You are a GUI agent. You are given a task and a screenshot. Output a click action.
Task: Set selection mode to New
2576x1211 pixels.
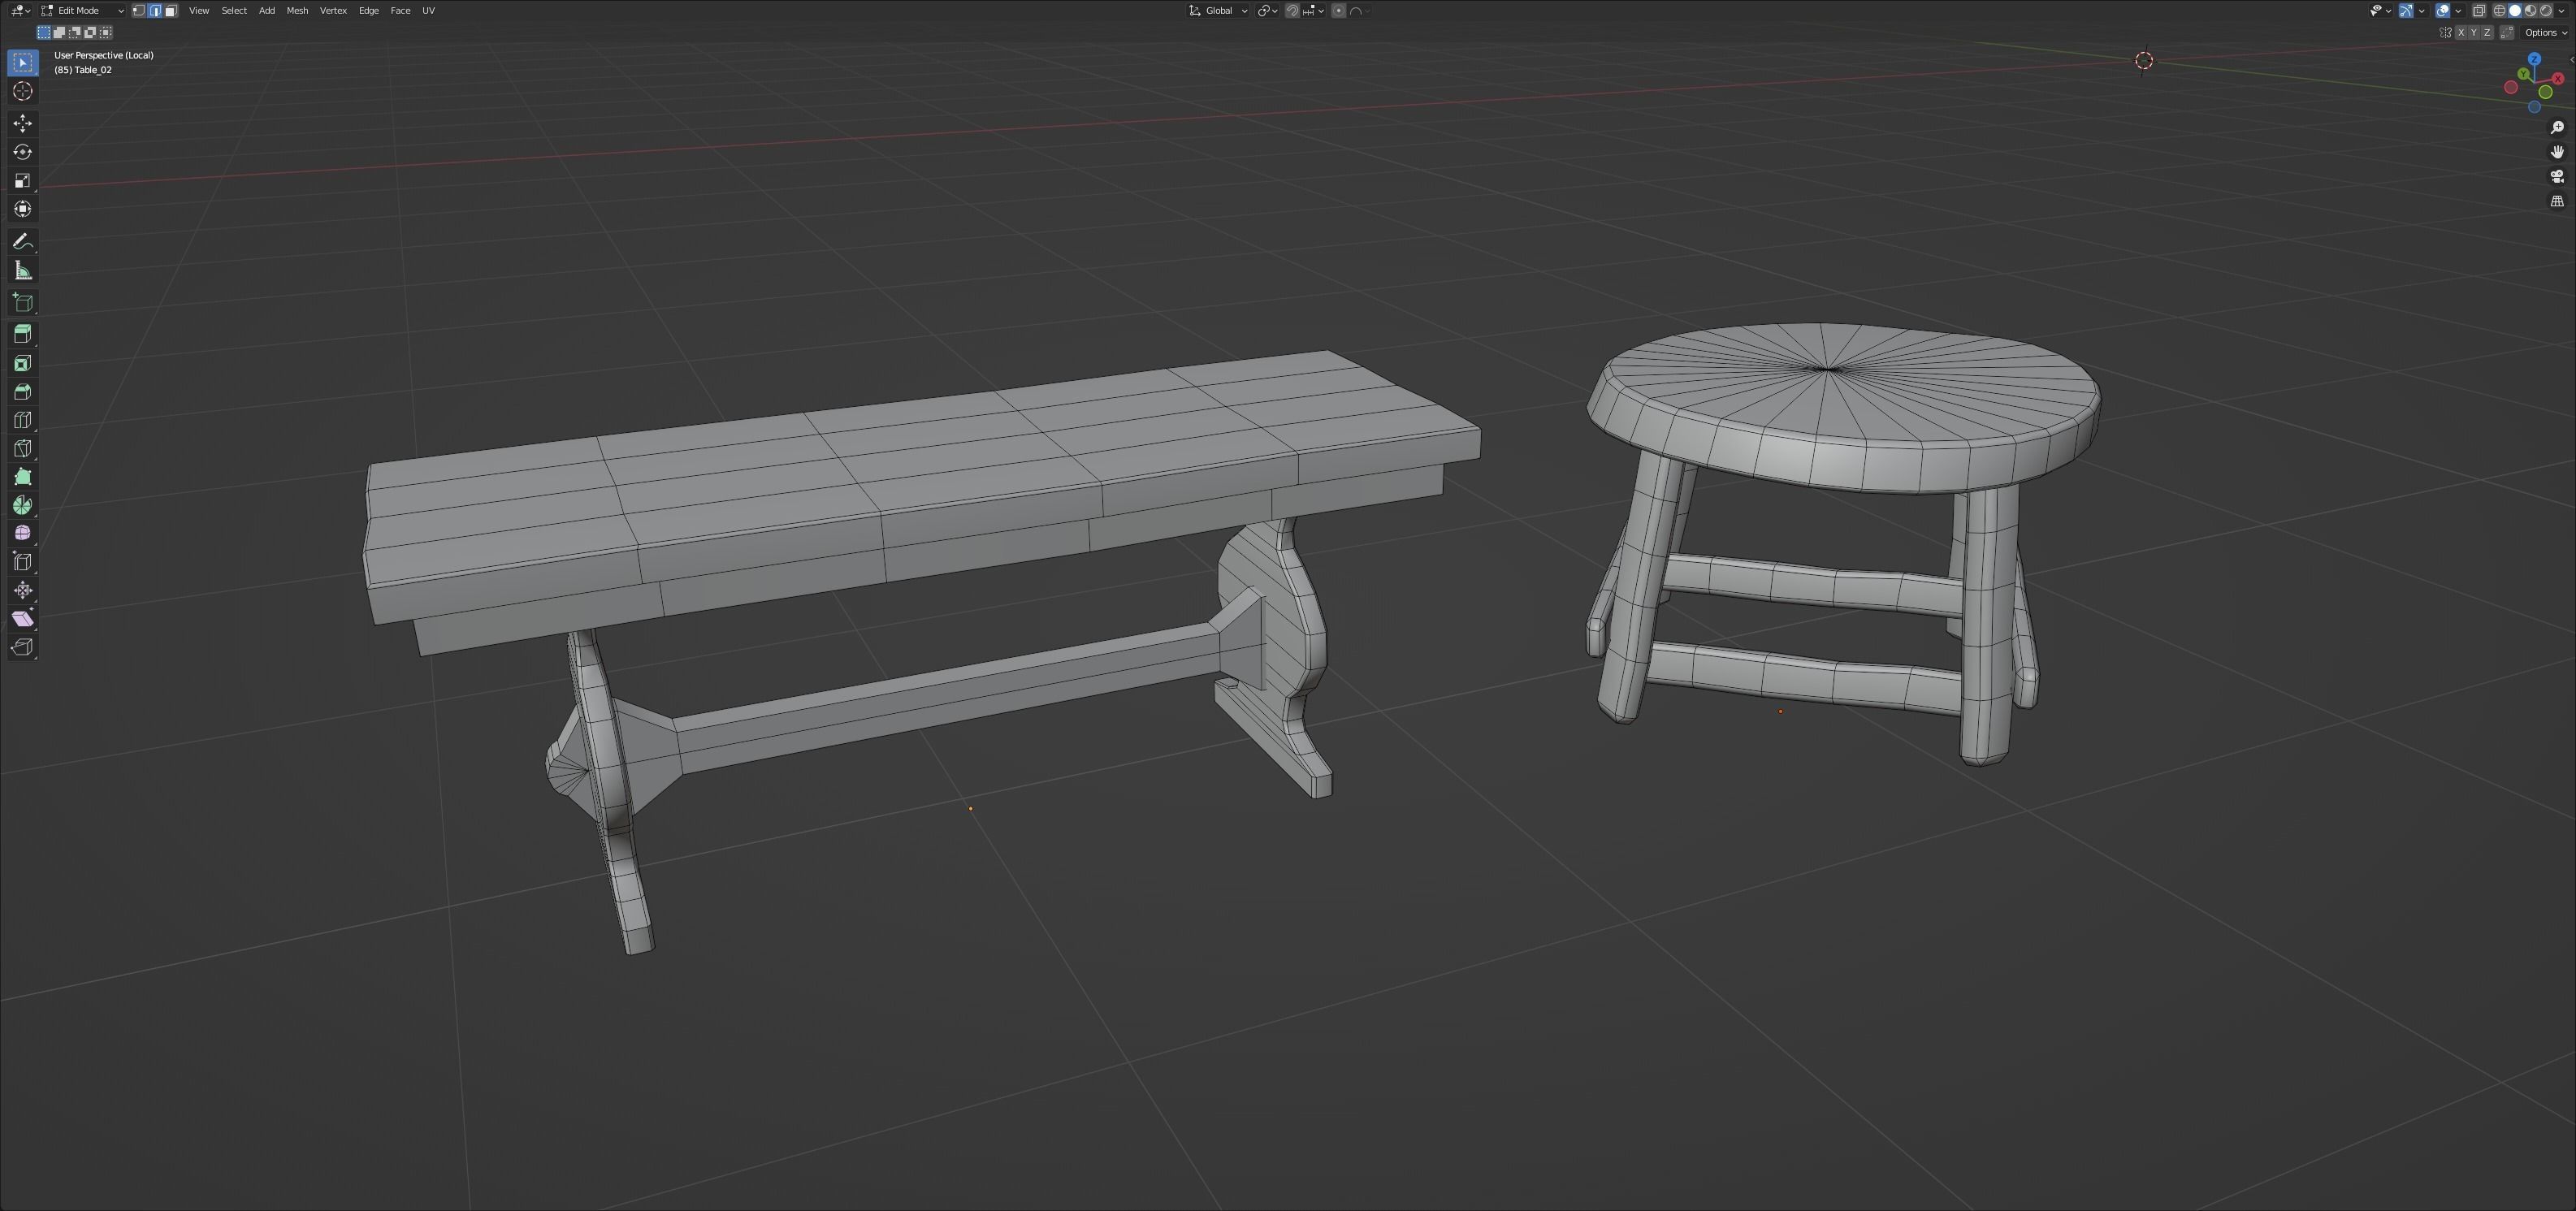pos(44,33)
